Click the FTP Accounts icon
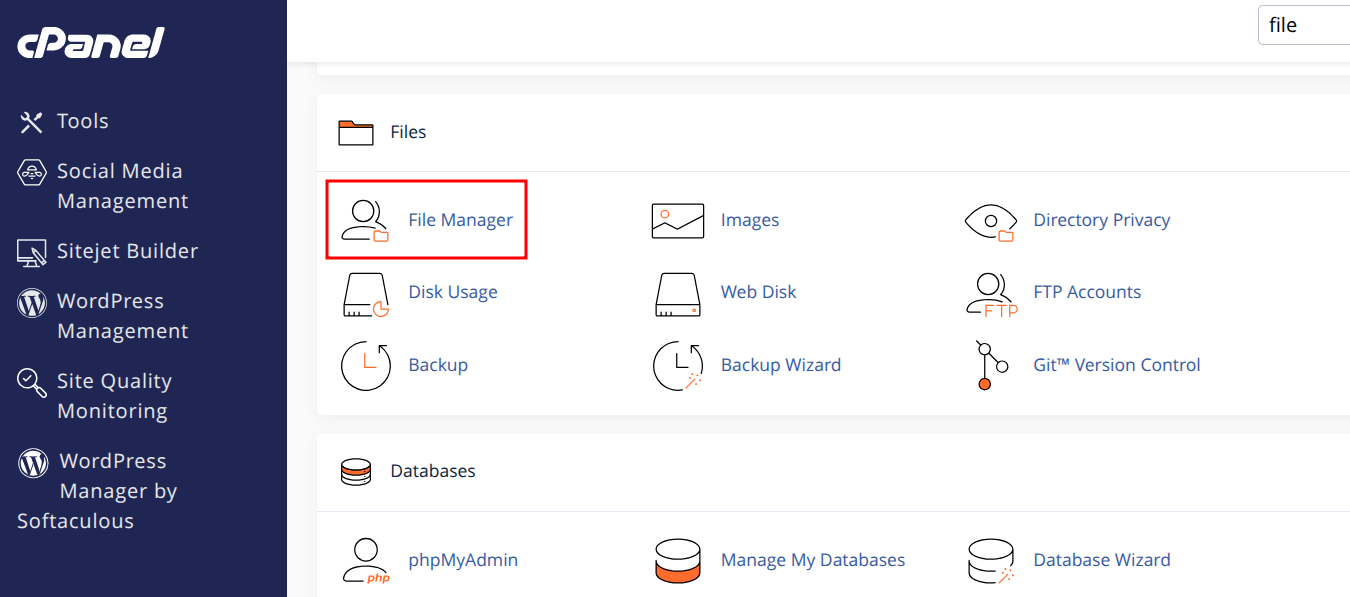Screen dimensions: 1350x597 pyautogui.click(x=991, y=292)
